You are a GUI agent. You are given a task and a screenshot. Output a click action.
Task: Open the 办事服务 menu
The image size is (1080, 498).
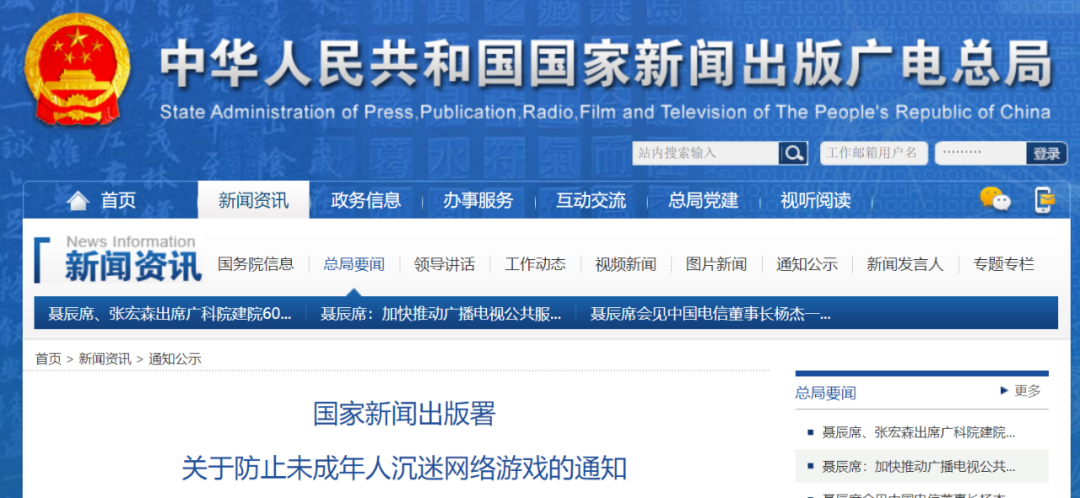478,200
